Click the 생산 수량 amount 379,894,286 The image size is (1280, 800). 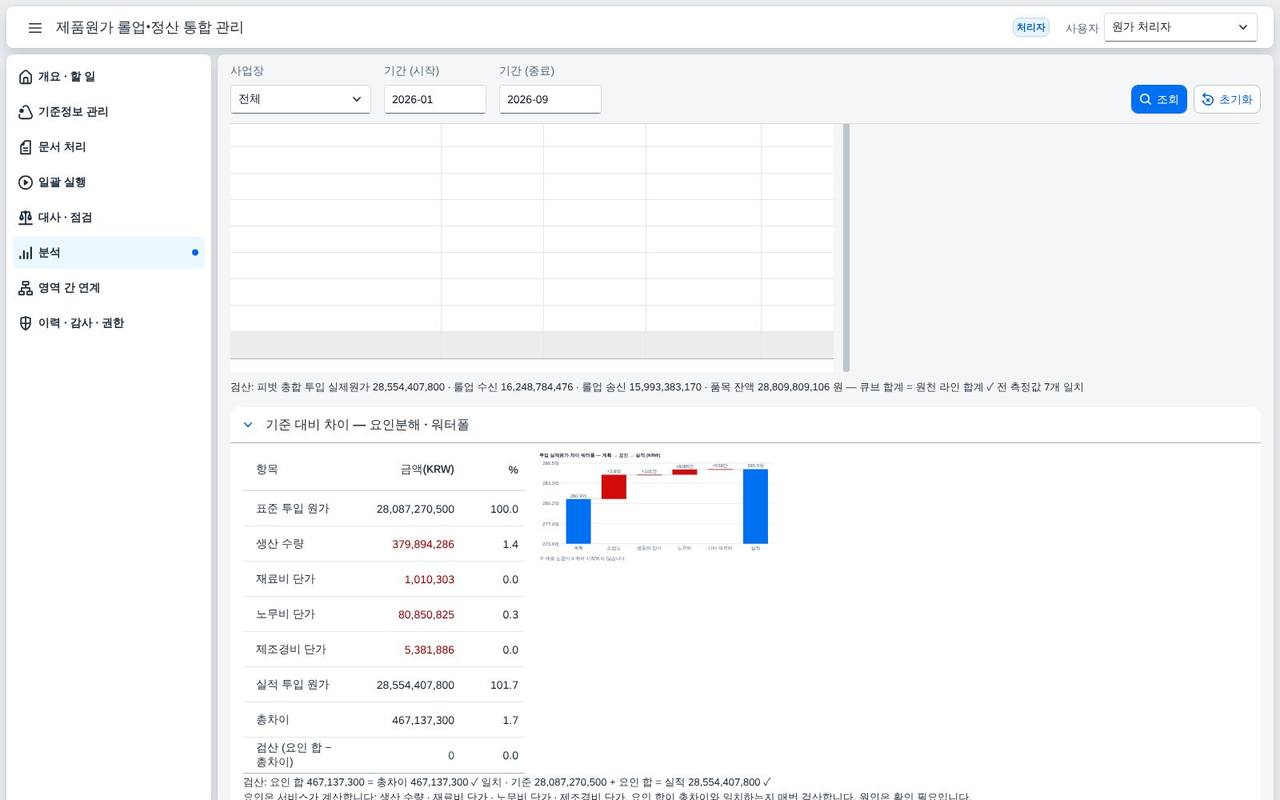[415, 544]
